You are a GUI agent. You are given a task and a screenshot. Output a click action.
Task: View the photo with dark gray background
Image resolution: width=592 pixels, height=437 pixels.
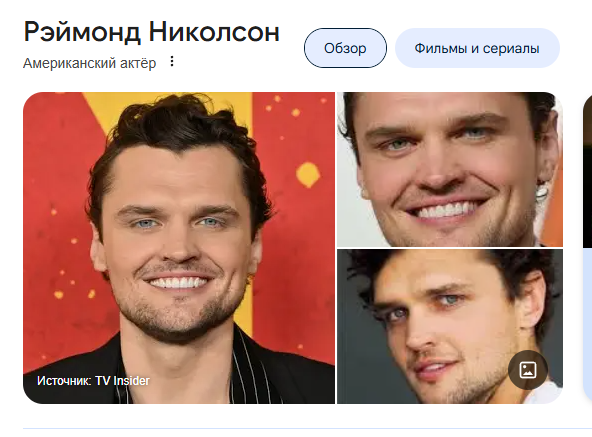pos(450,326)
